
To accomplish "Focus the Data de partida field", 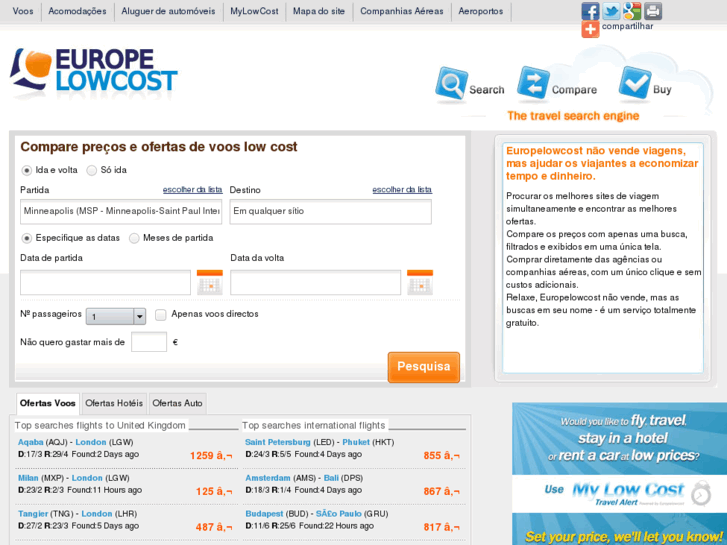I will (105, 282).
